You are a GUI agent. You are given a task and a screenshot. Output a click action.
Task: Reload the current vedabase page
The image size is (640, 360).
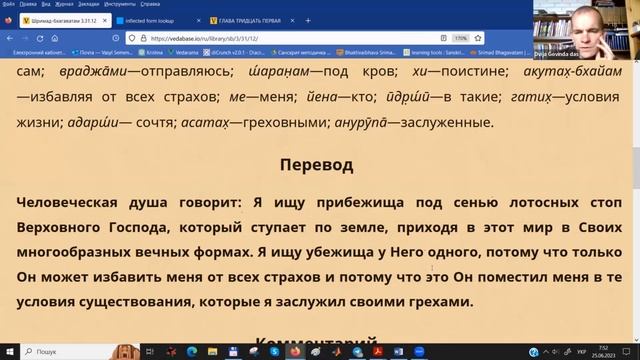(40, 38)
